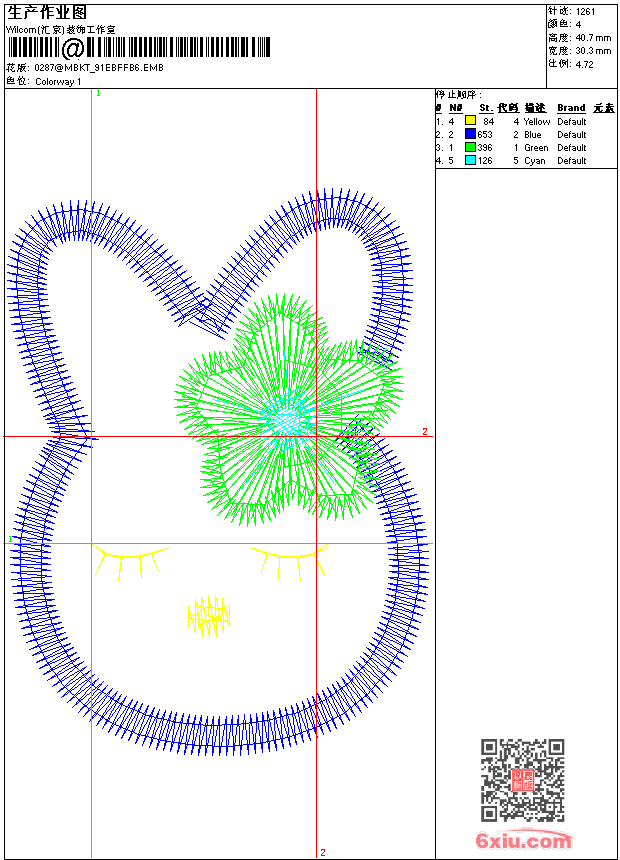Select the 'Green' description text
The height and width of the screenshot is (860, 620).
pos(536,148)
